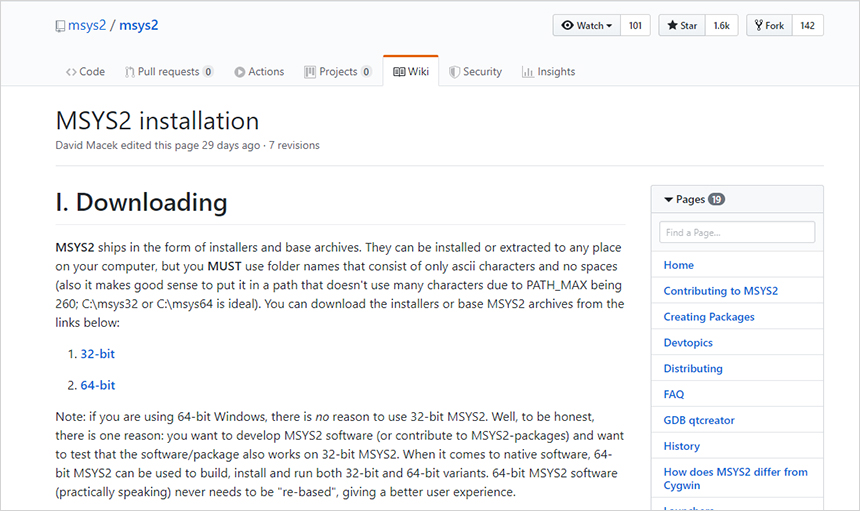Click the fork icon in Fork button

point(759,25)
